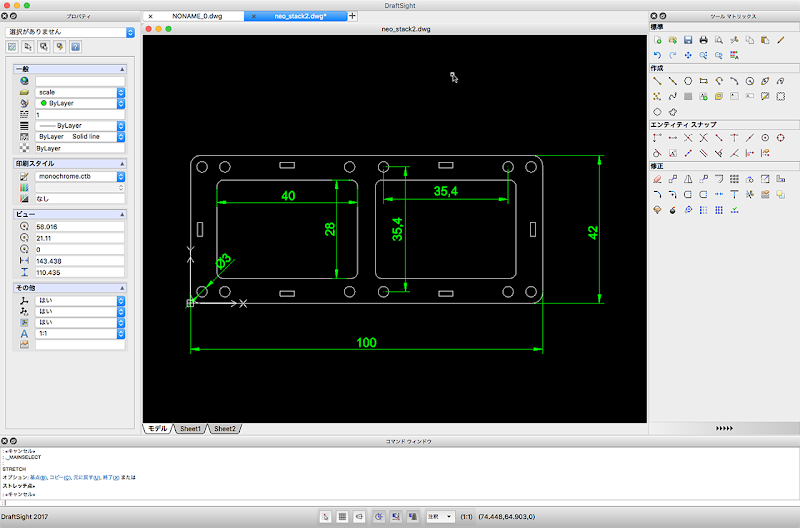Select the neo_stack2.dwg document tab
Screen dimensions: 800x528
point(300,16)
